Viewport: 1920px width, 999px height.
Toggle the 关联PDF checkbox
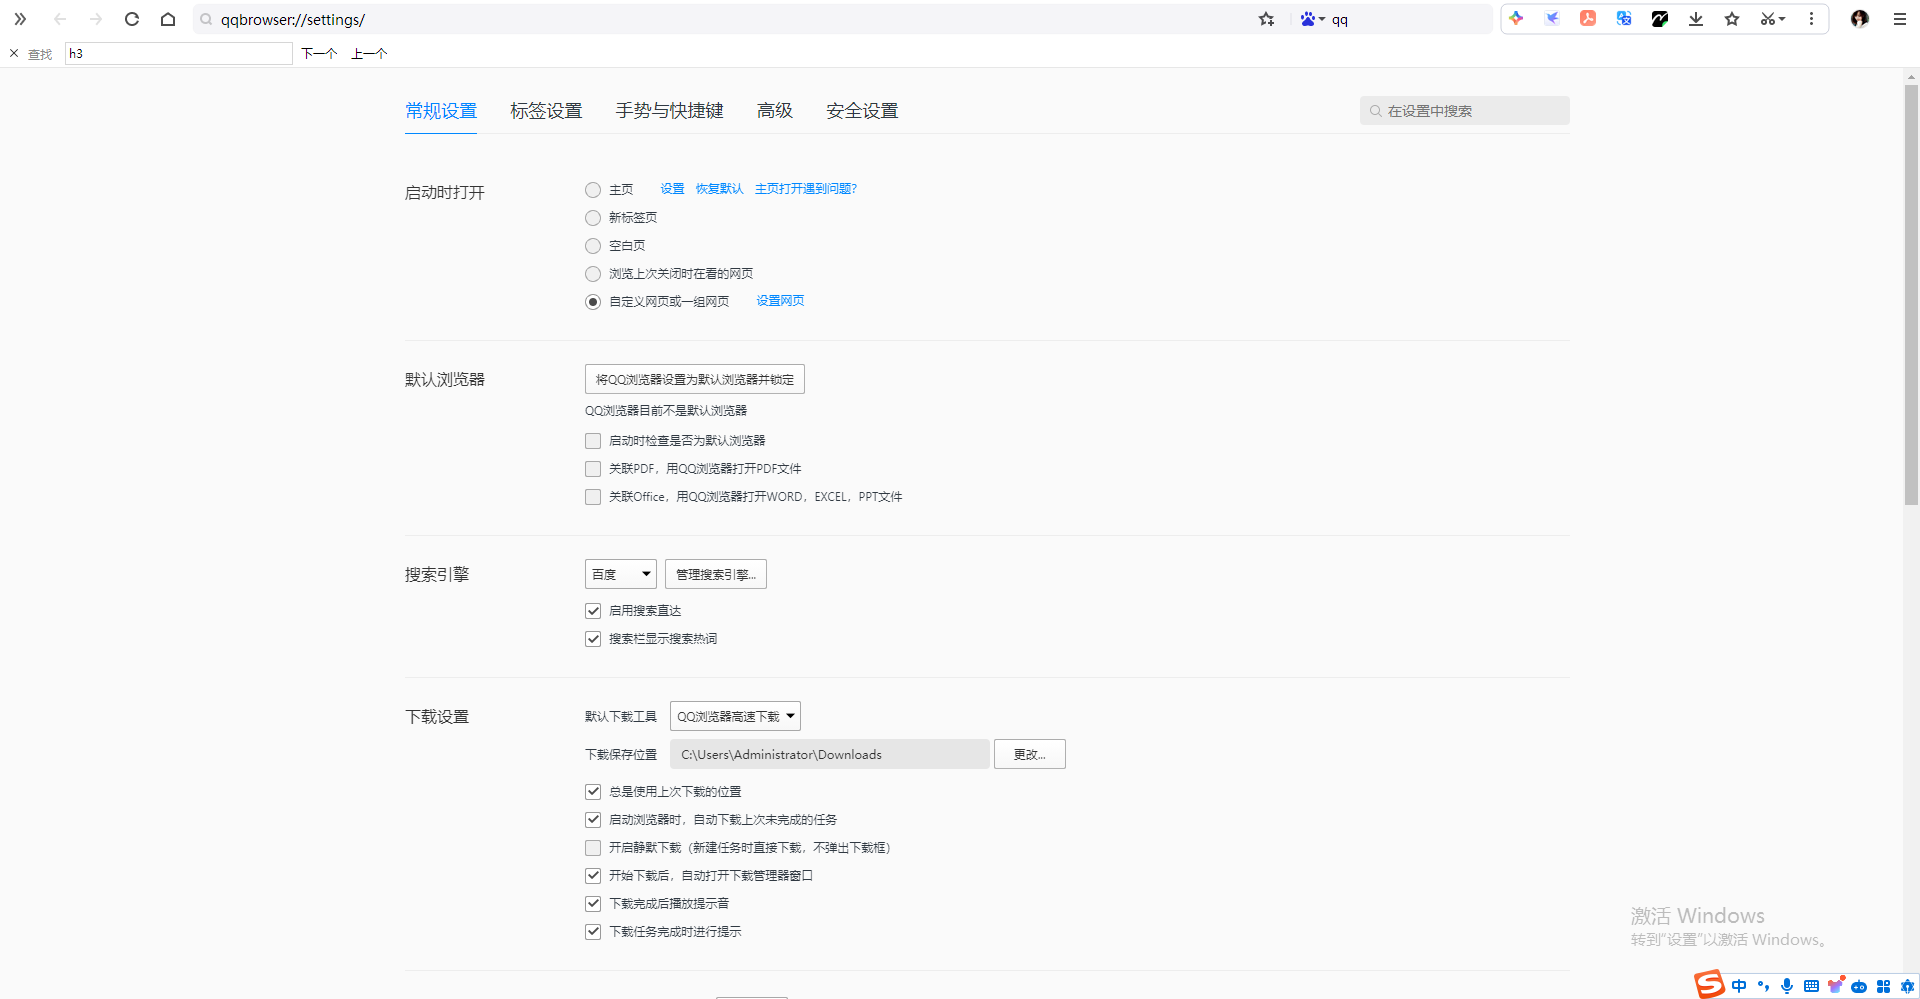[593, 469]
